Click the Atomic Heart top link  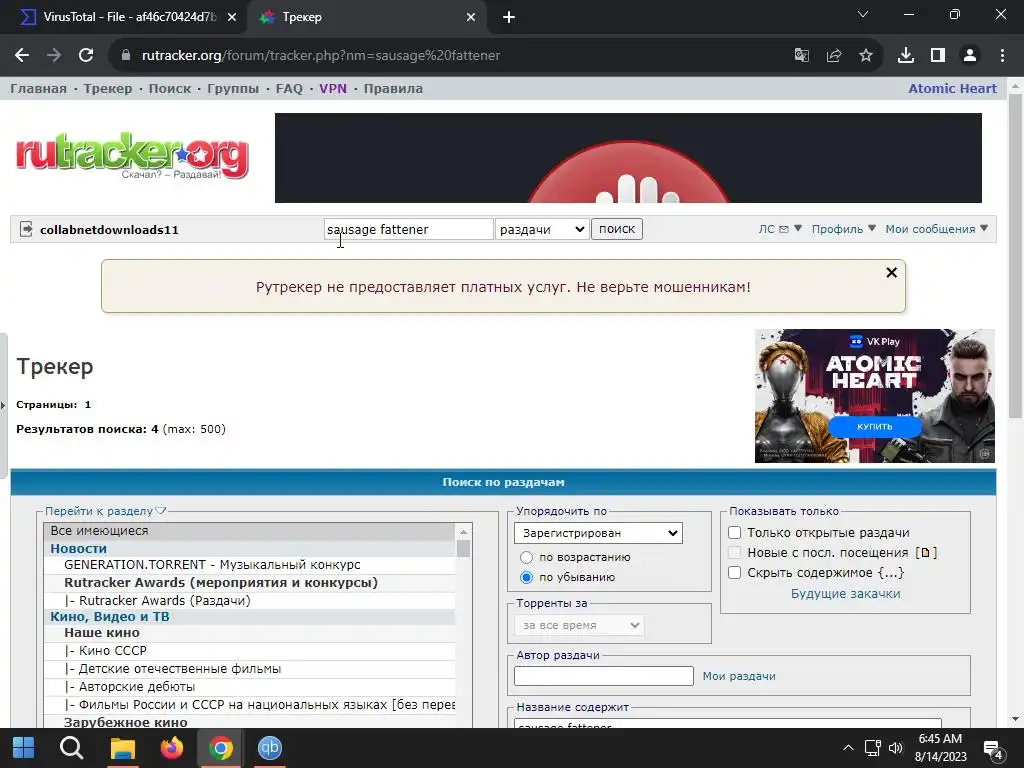[x=952, y=89]
